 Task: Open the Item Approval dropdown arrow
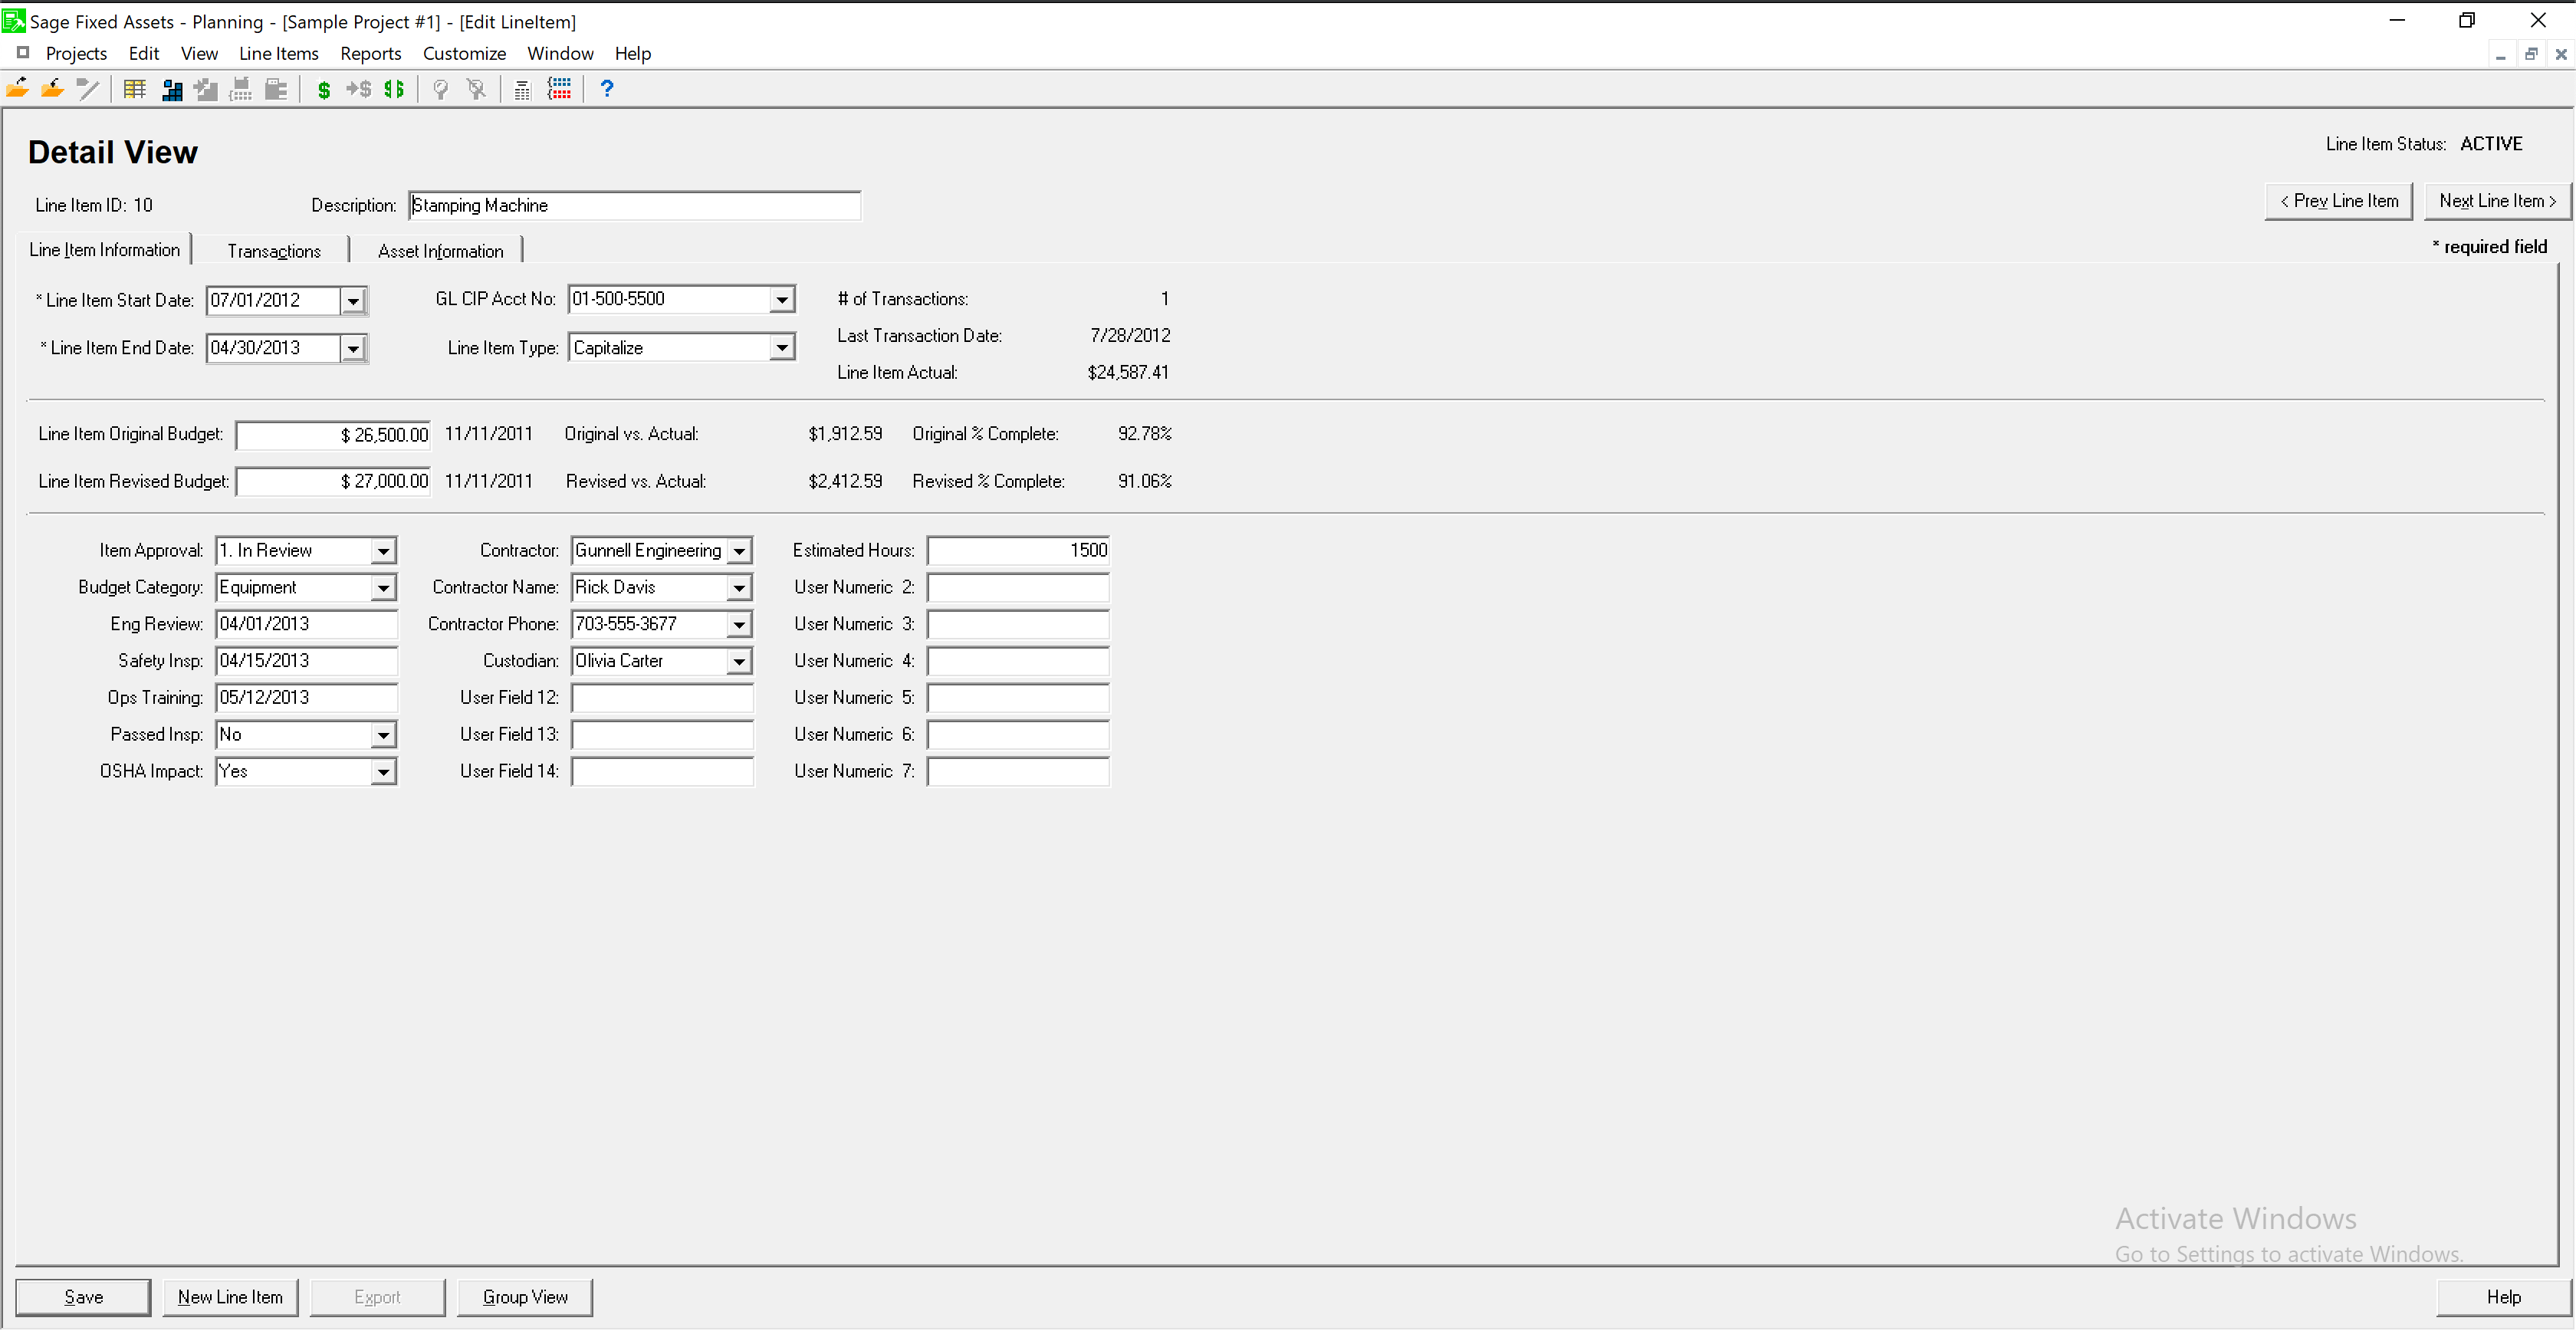(383, 551)
